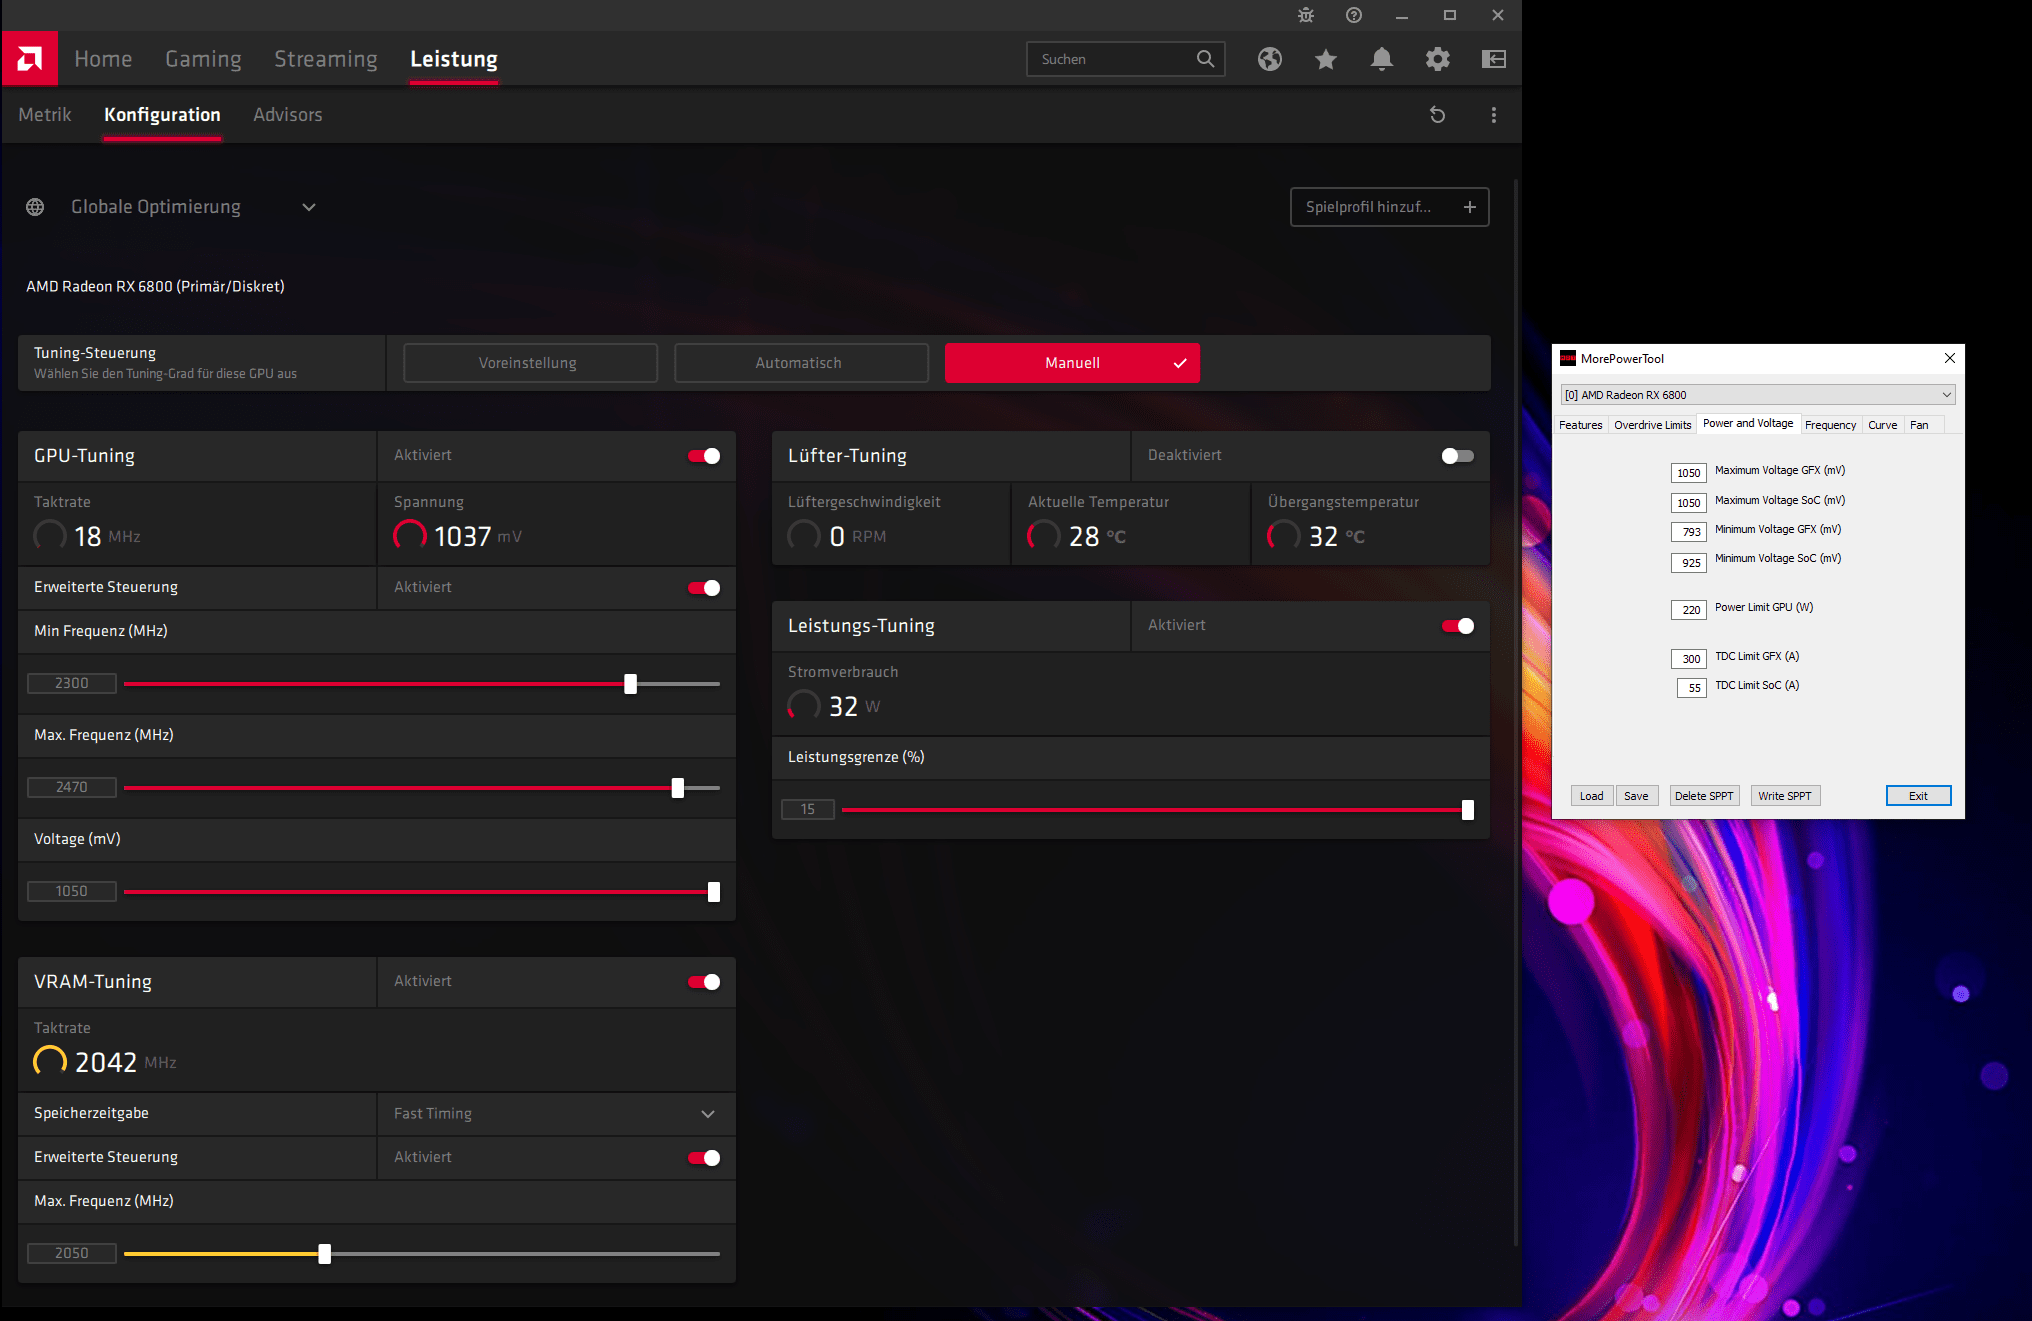Select Automatisch tuning mode
Image resolution: width=2032 pixels, height=1321 pixels.
pos(801,363)
